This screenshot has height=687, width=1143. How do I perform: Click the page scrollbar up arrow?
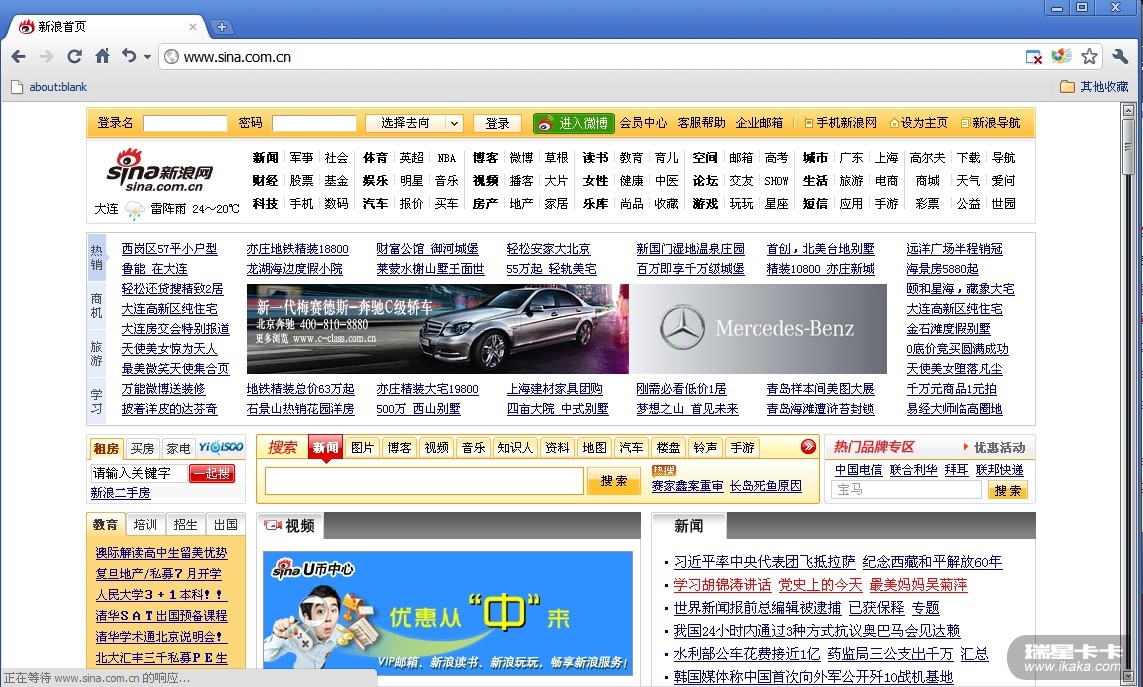pyautogui.click(x=1128, y=111)
